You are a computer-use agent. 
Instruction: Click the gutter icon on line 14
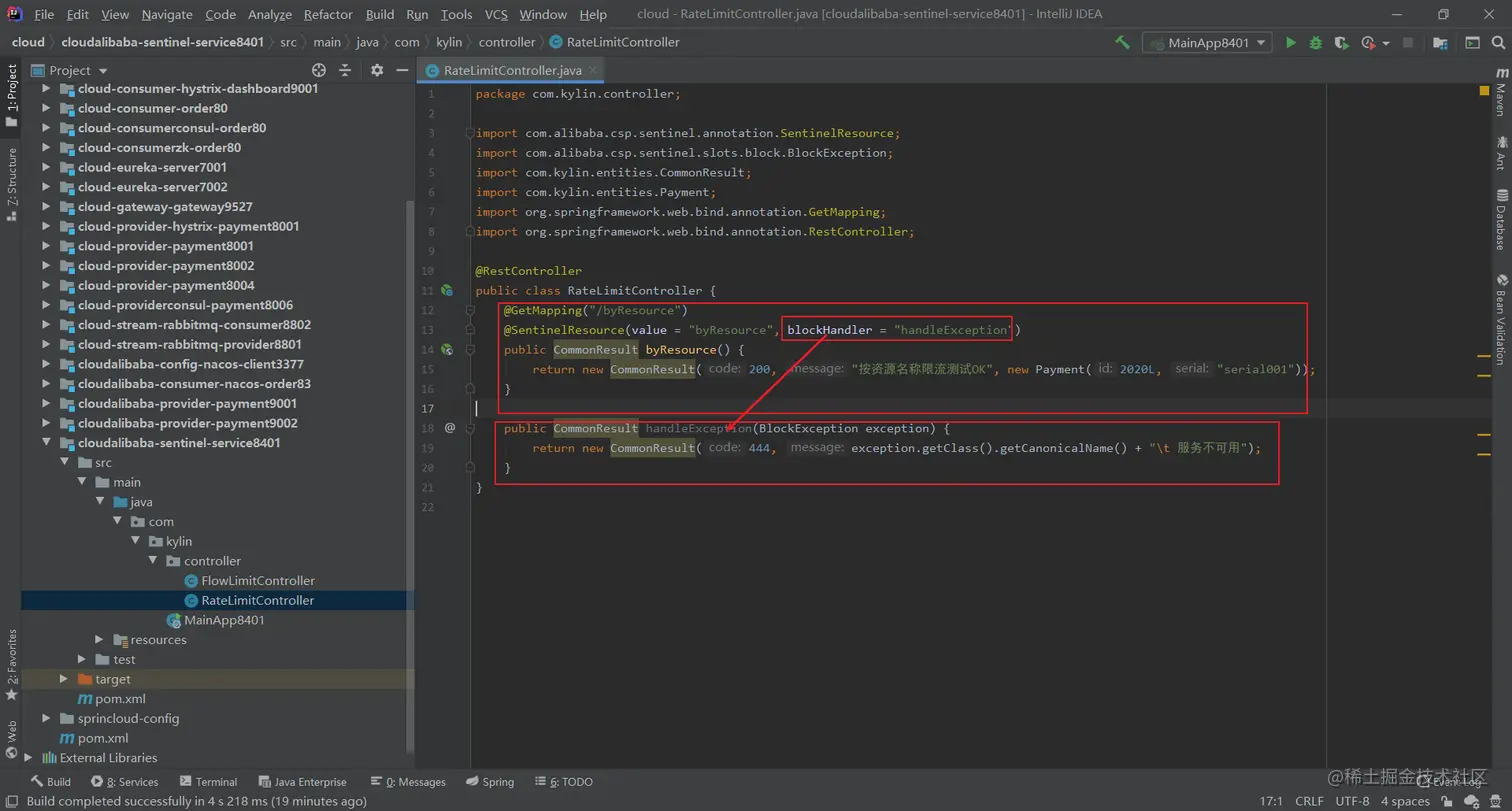click(448, 350)
